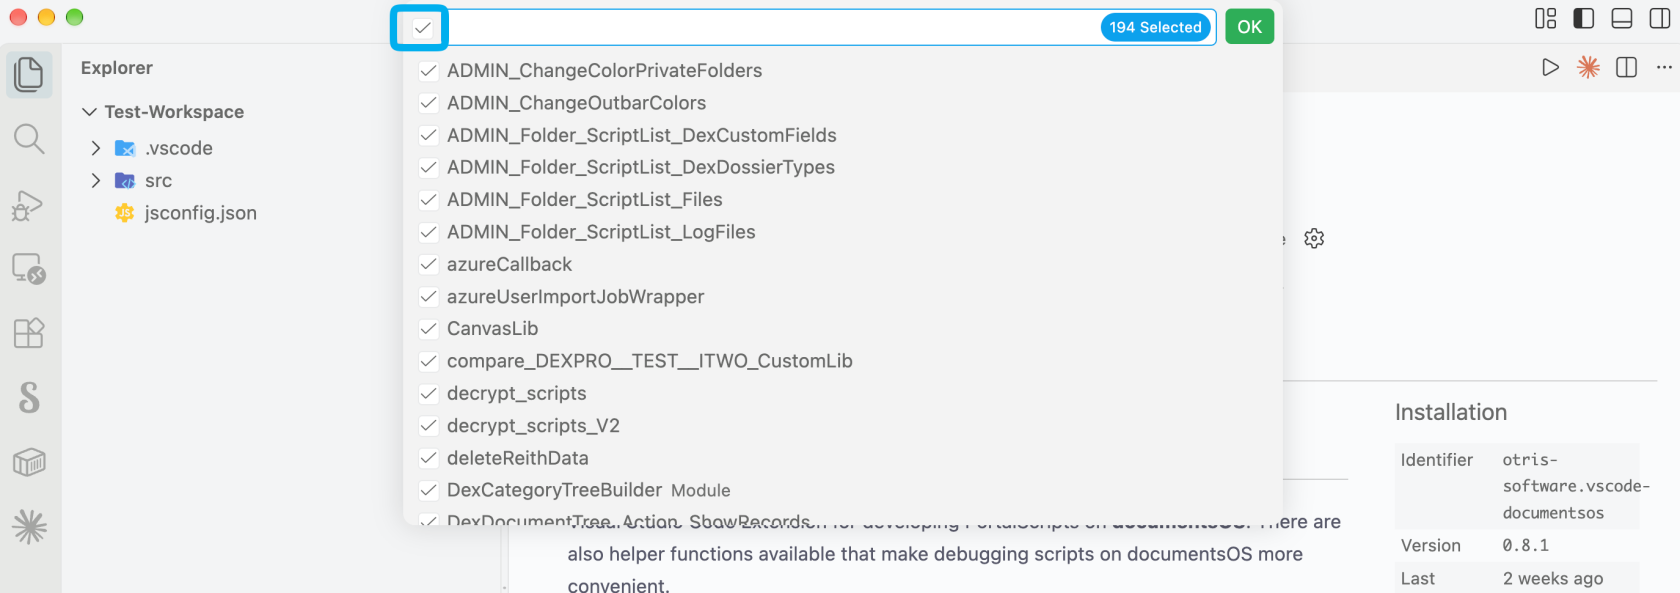Click the split editor icon
1680x593 pixels.
(x=1627, y=67)
